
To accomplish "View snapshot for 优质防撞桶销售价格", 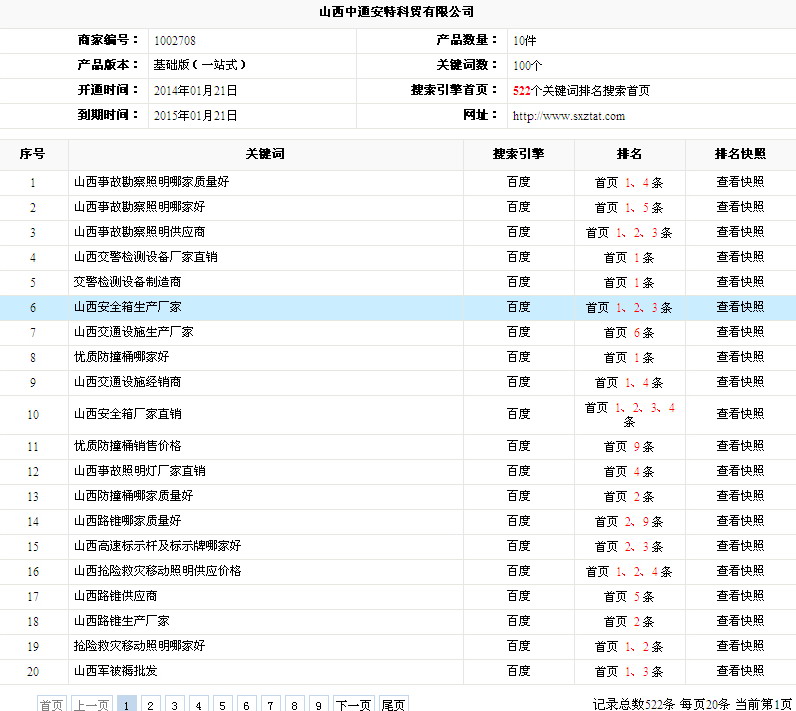I will [740, 446].
